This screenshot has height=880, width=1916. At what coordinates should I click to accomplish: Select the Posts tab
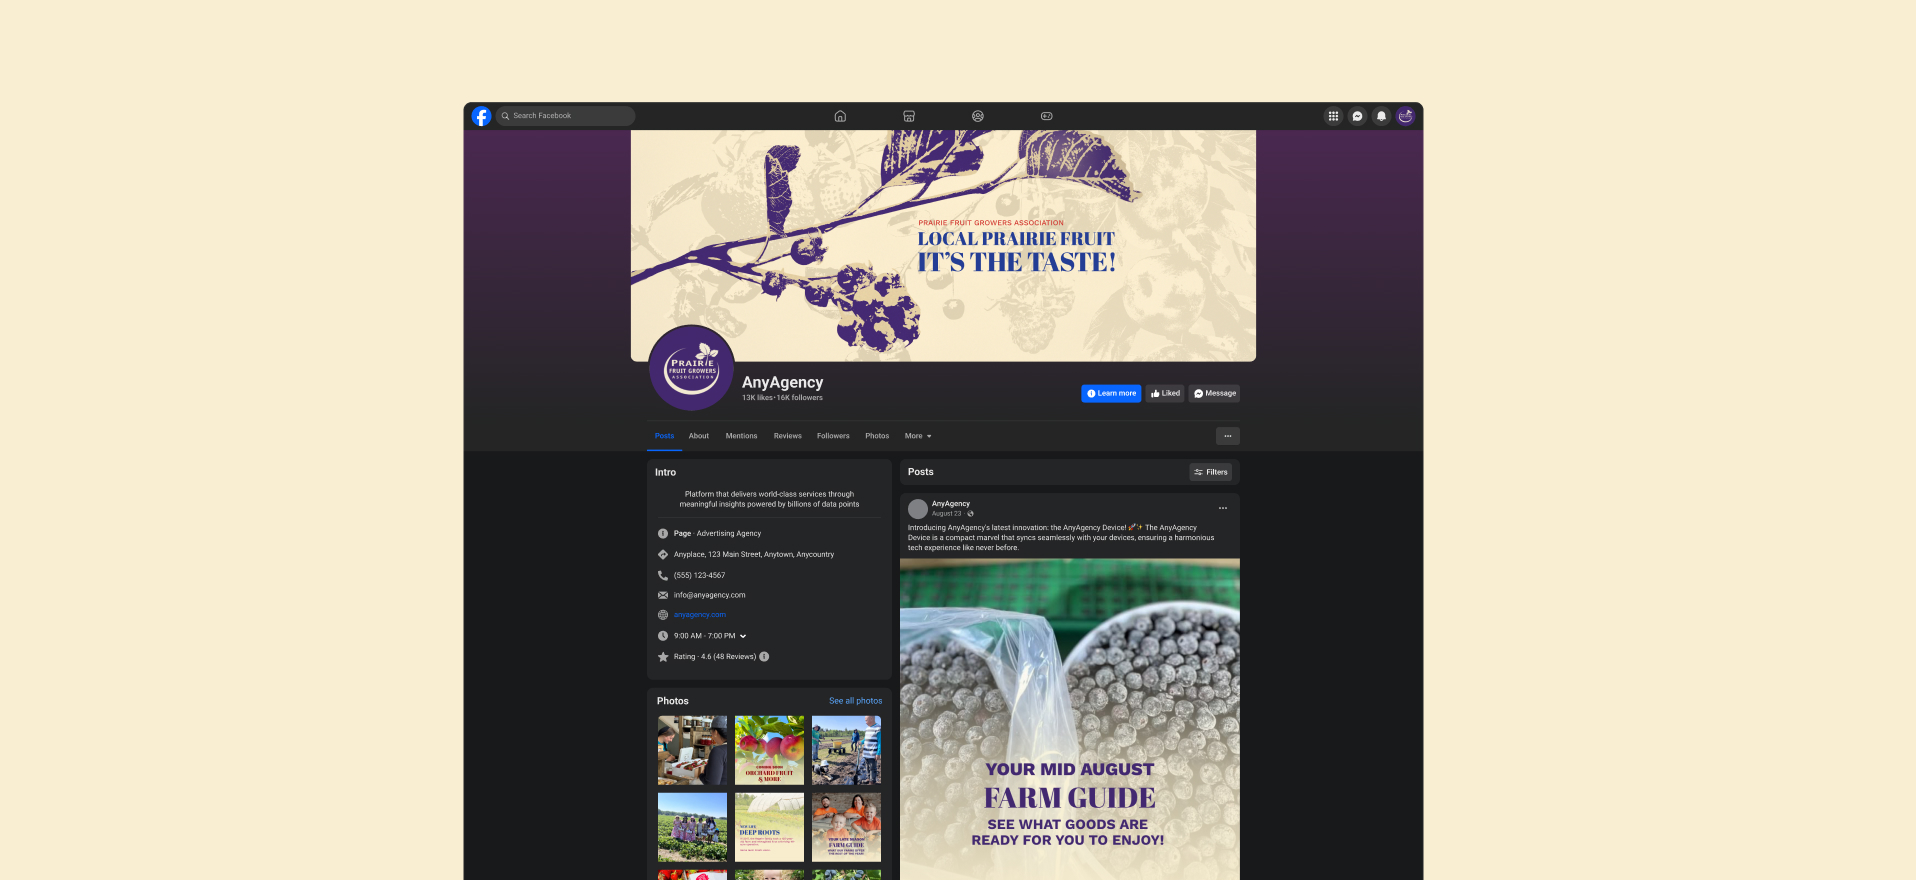coord(664,436)
